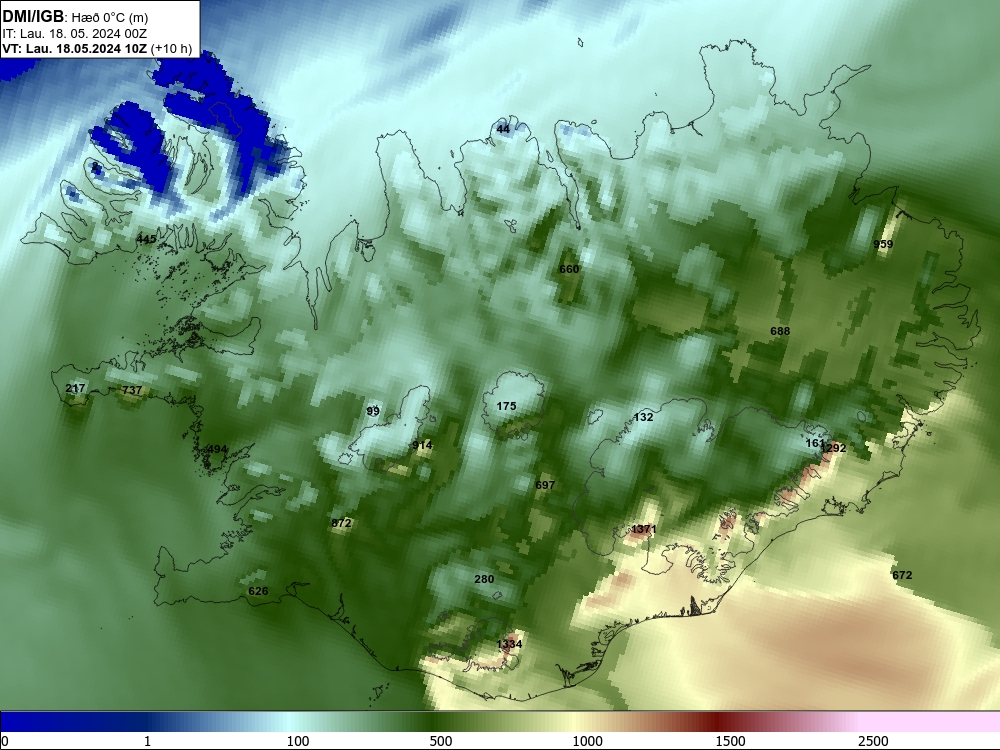Click the 2500 tick label on the color scale
The height and width of the screenshot is (750, 1000).
click(873, 741)
